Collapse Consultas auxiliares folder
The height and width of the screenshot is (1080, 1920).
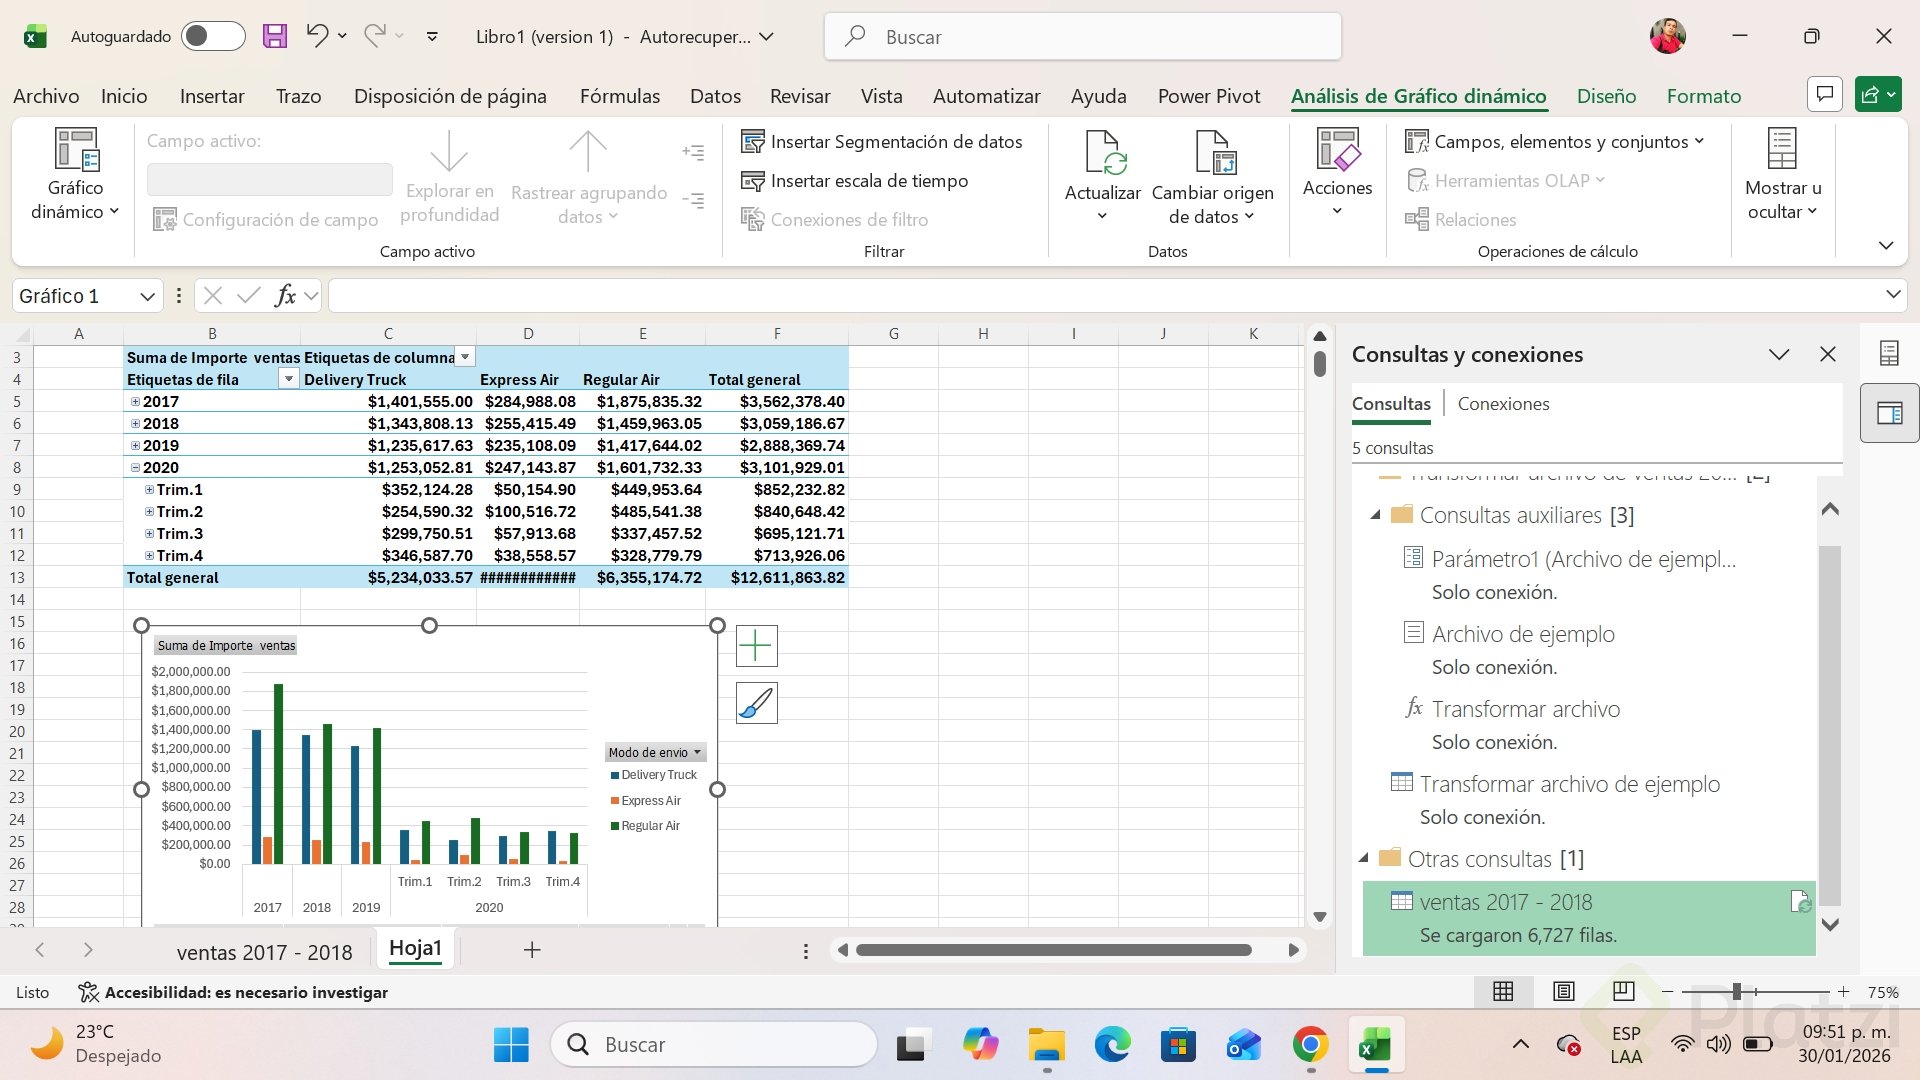[1375, 515]
